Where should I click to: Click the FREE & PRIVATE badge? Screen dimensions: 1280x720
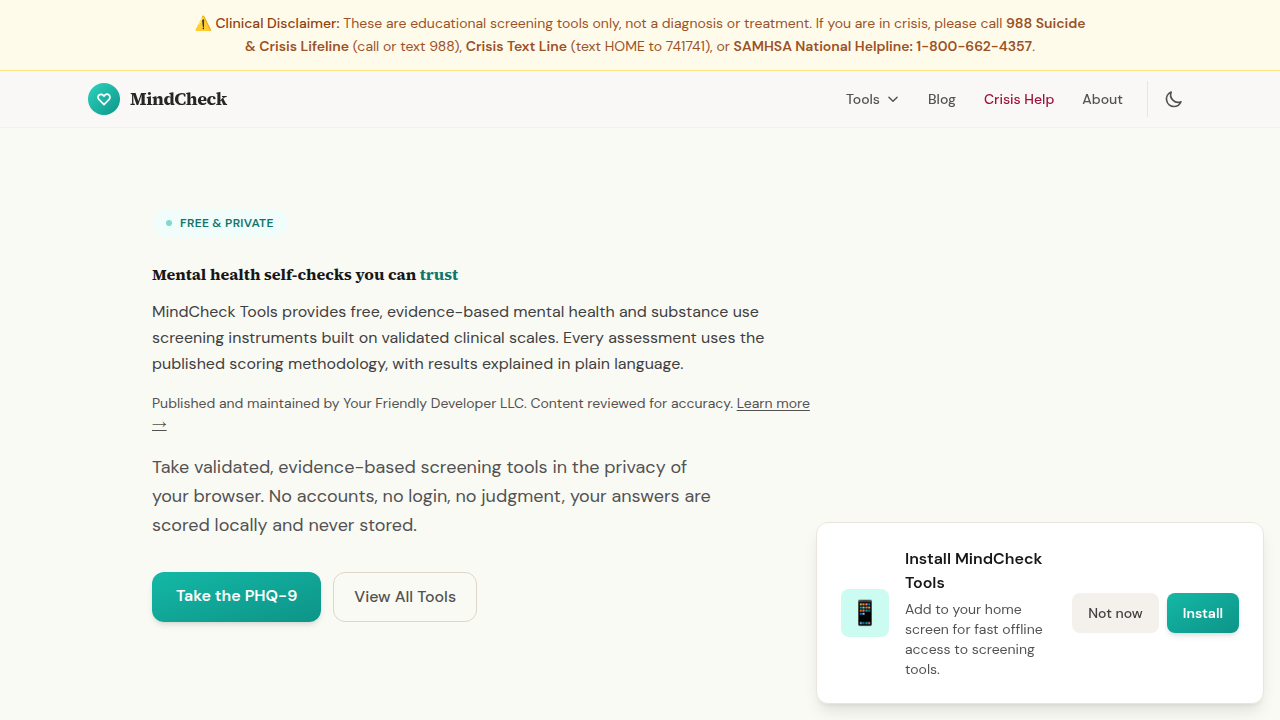pyautogui.click(x=220, y=223)
